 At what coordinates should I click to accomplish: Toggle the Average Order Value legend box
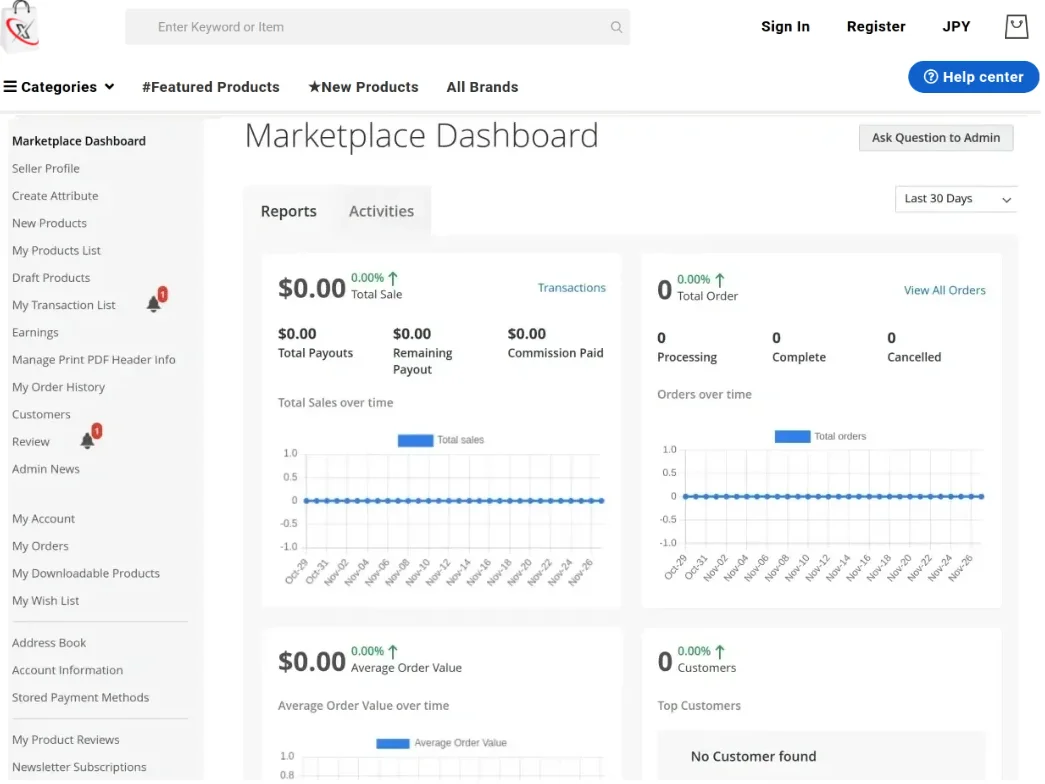click(x=393, y=743)
